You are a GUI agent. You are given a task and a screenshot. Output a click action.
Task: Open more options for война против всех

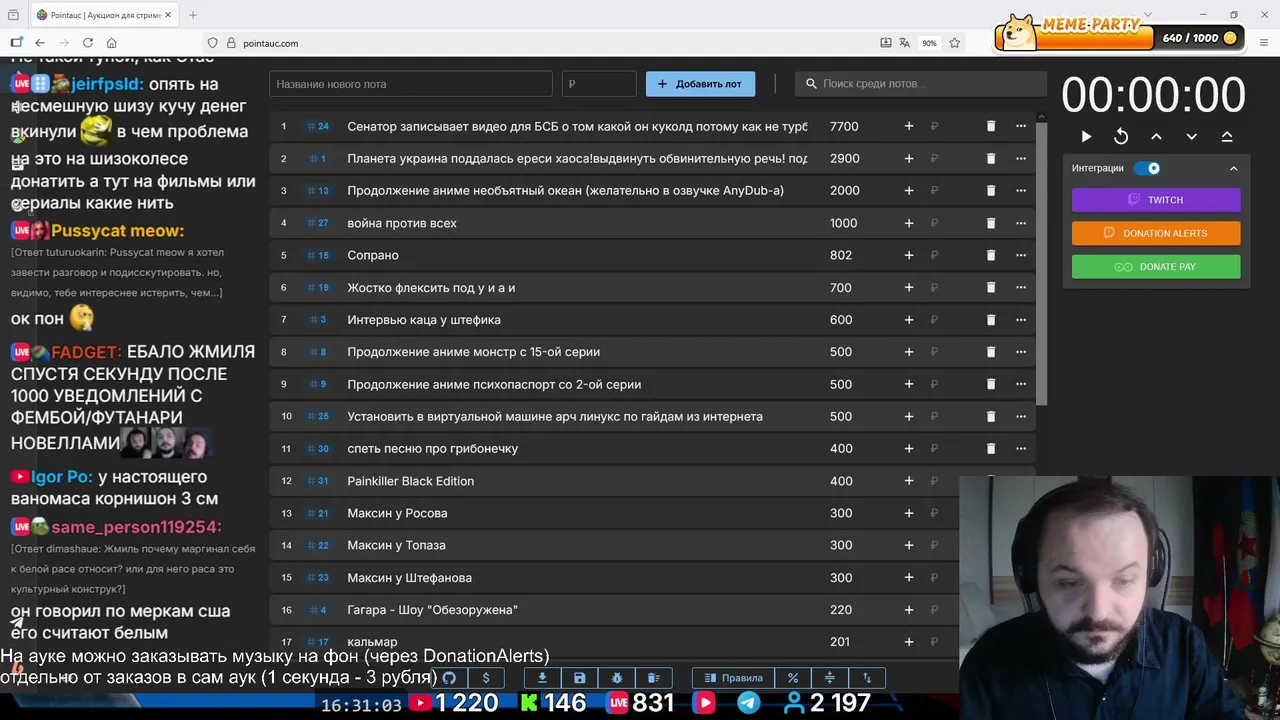tap(1021, 223)
